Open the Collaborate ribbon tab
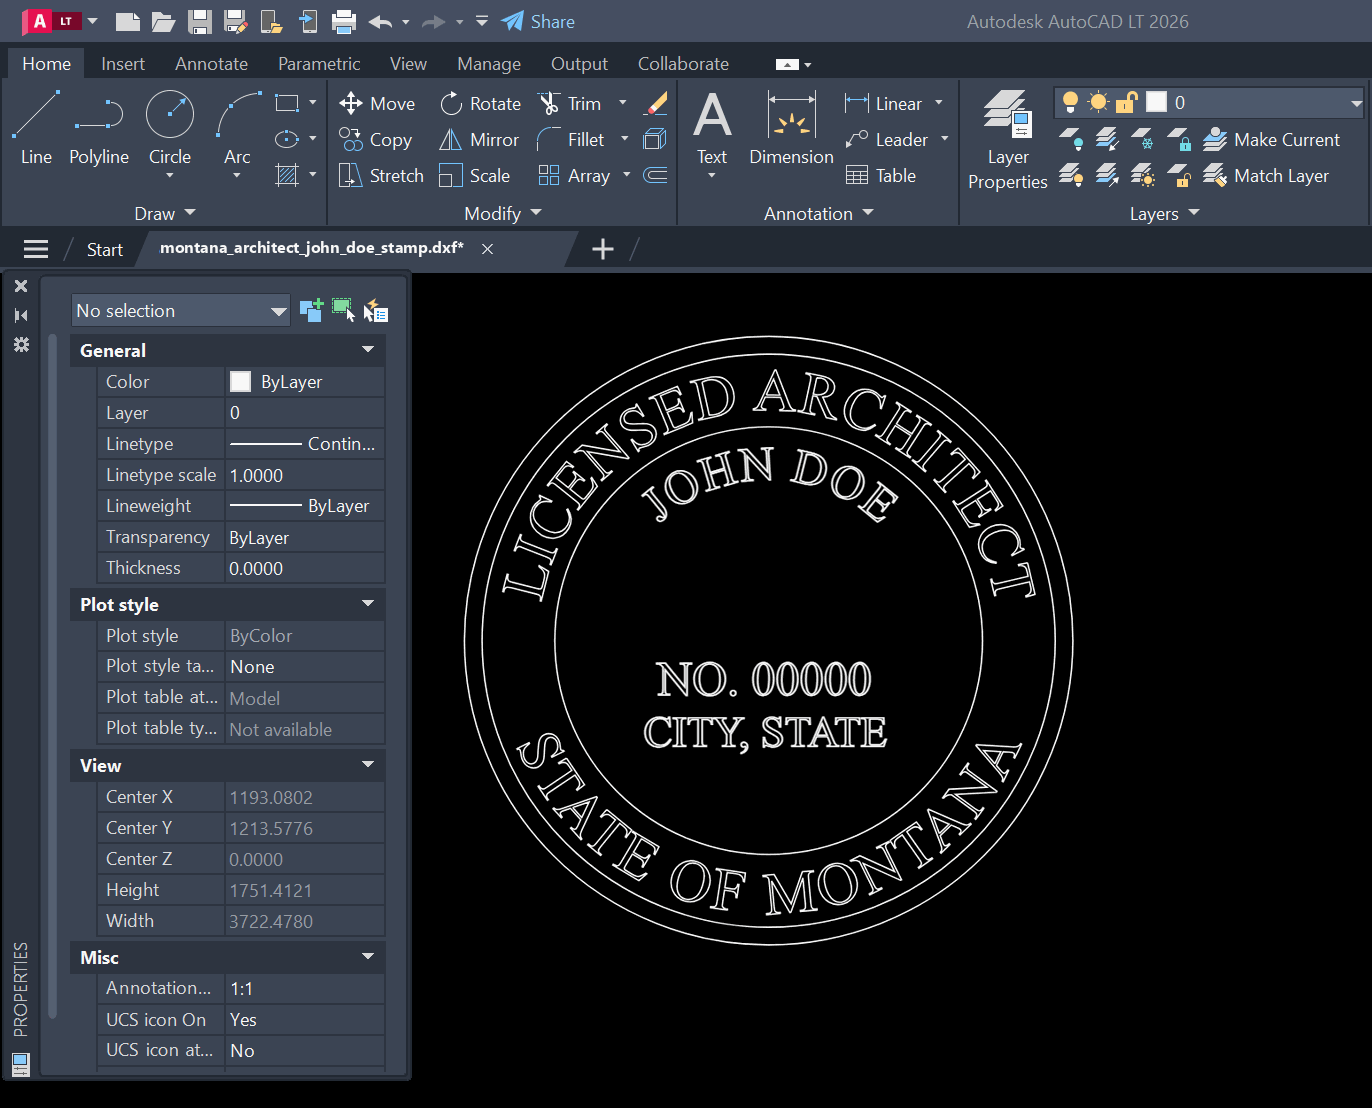The height and width of the screenshot is (1108, 1372). tap(683, 63)
